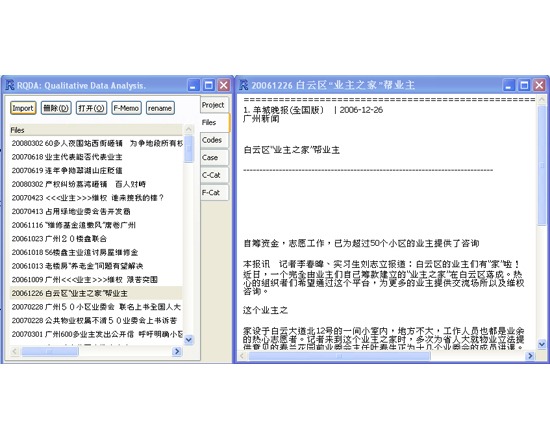Viewport: 550px width, 440px height.
Task: Select file 20070228 广州50小区业委会
Action: (96, 307)
